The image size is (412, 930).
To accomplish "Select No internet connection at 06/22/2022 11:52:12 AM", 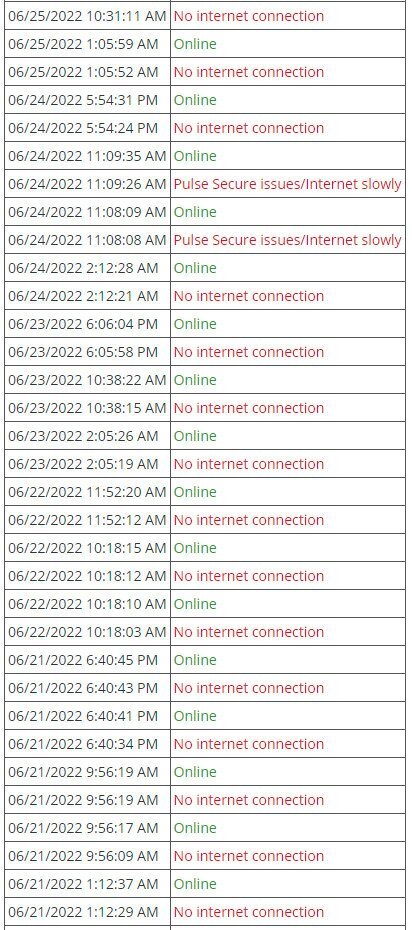I will click(249, 520).
